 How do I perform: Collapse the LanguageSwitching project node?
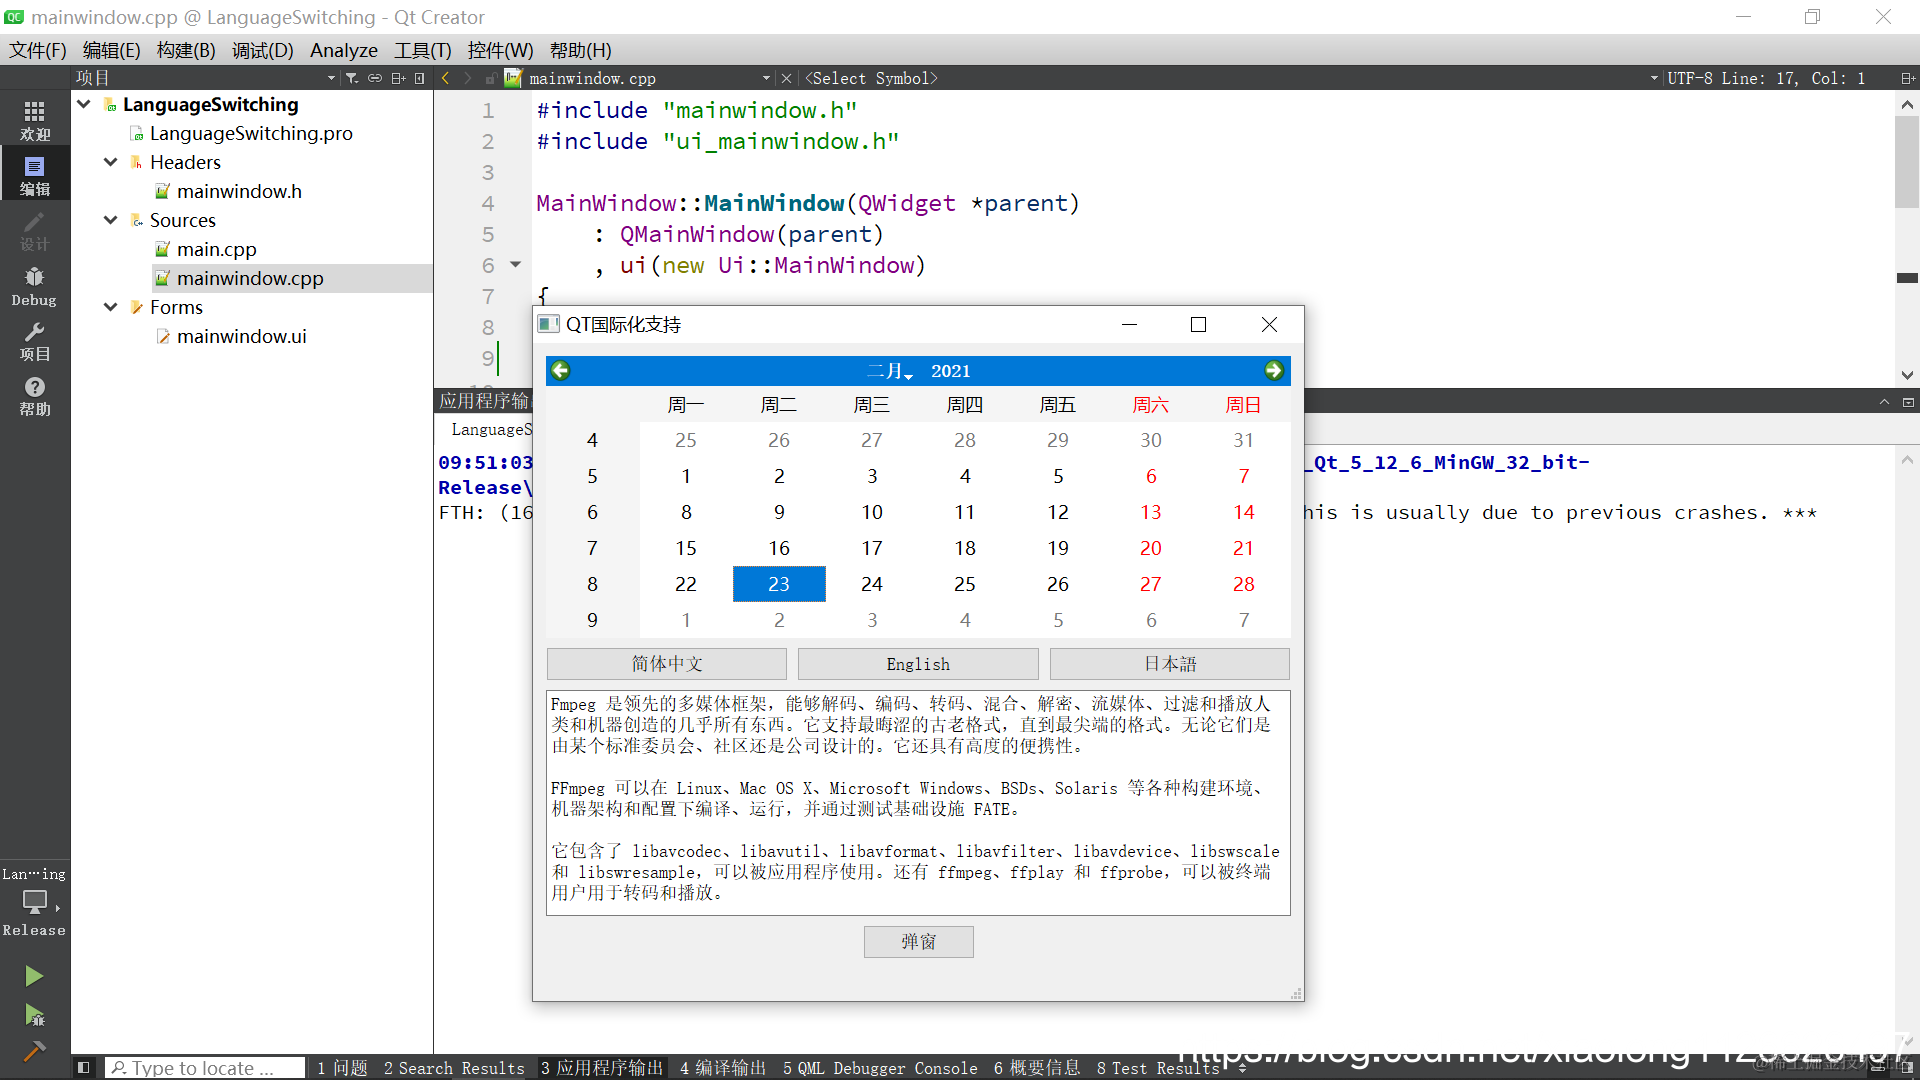84,104
